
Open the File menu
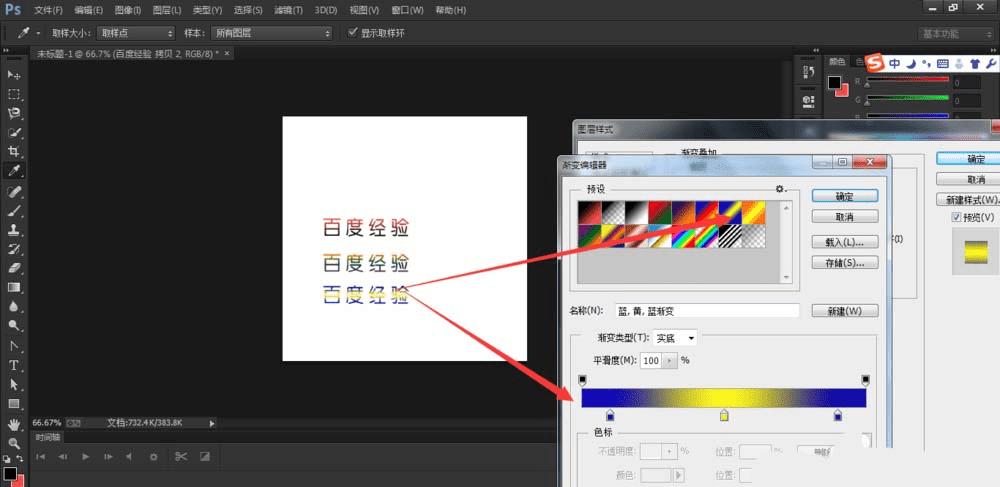[x=48, y=10]
